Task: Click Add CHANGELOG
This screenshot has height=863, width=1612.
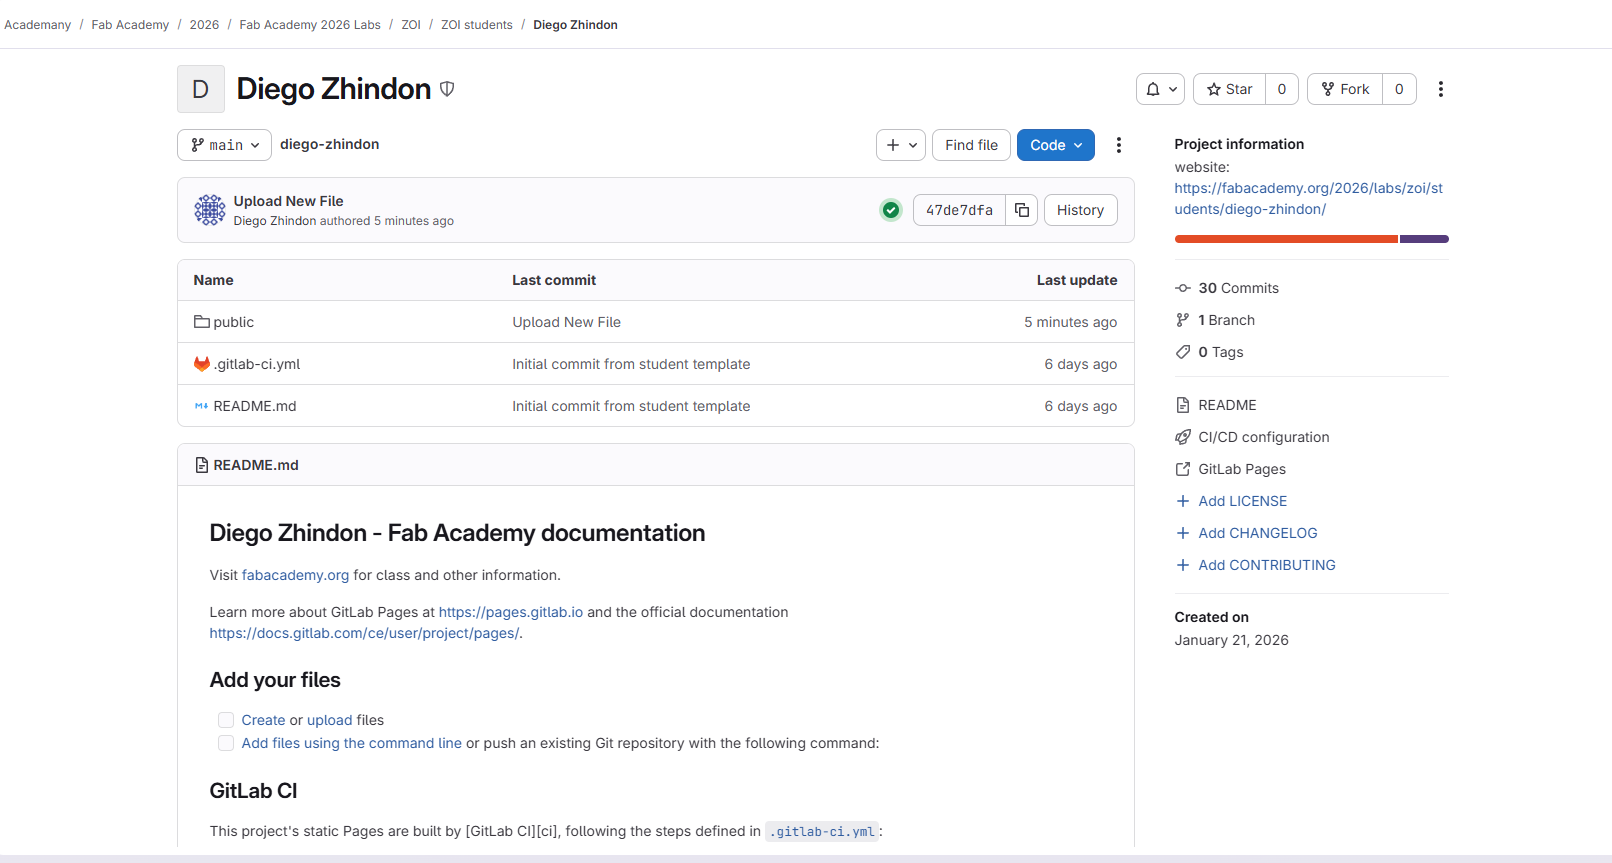Action: tap(1258, 533)
